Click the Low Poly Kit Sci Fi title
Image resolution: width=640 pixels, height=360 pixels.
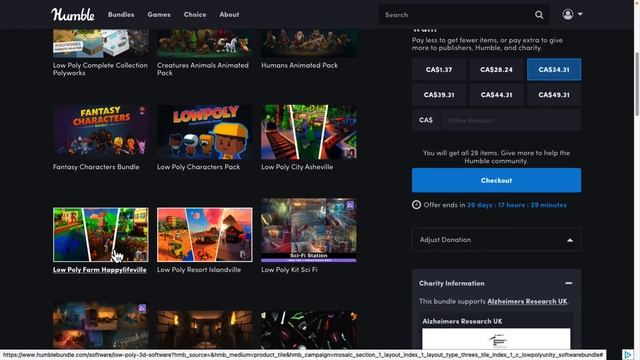(289, 270)
